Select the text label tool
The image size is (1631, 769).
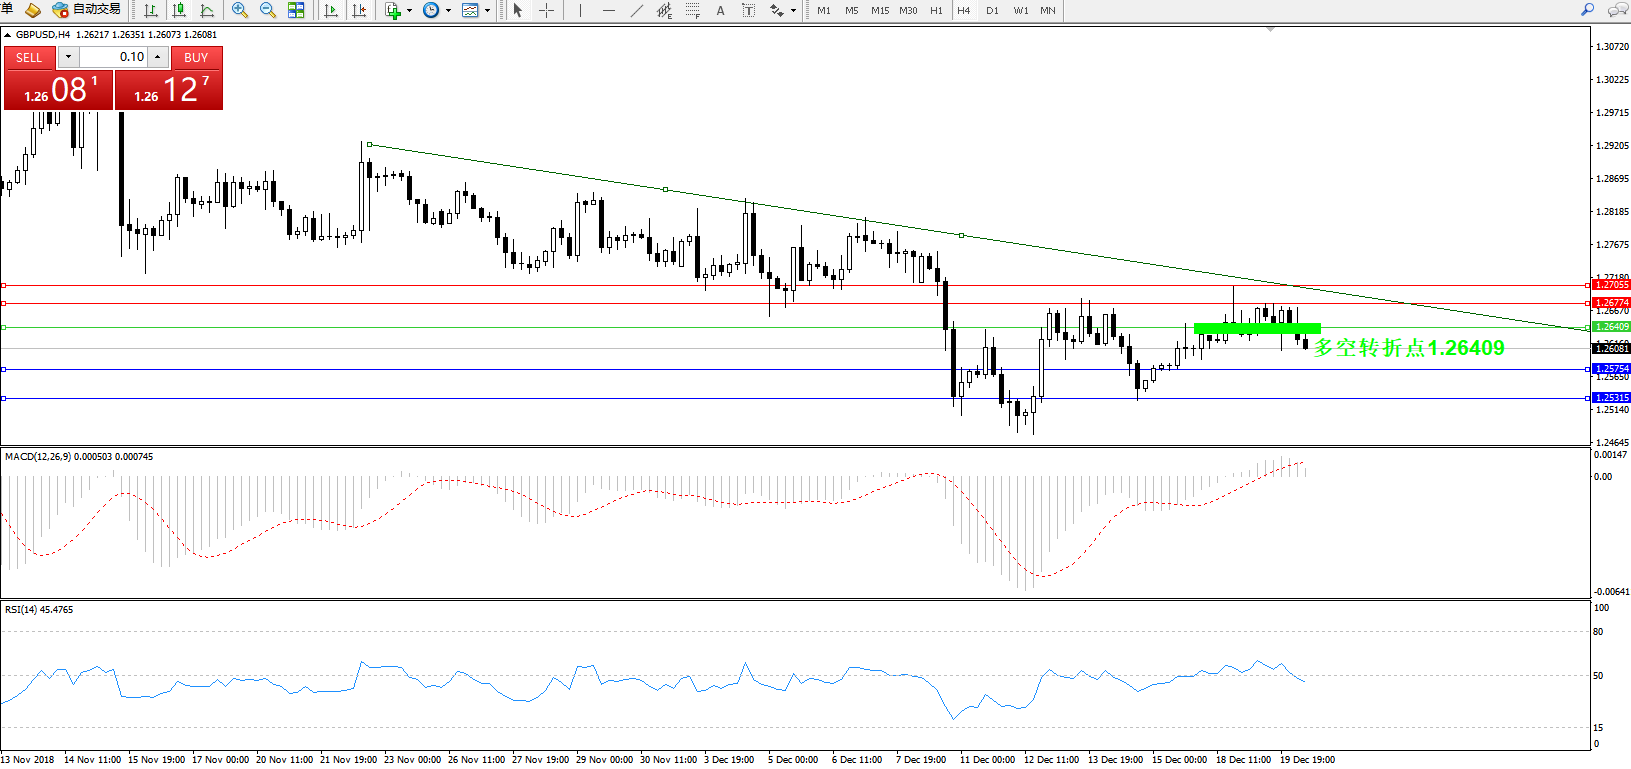[720, 10]
